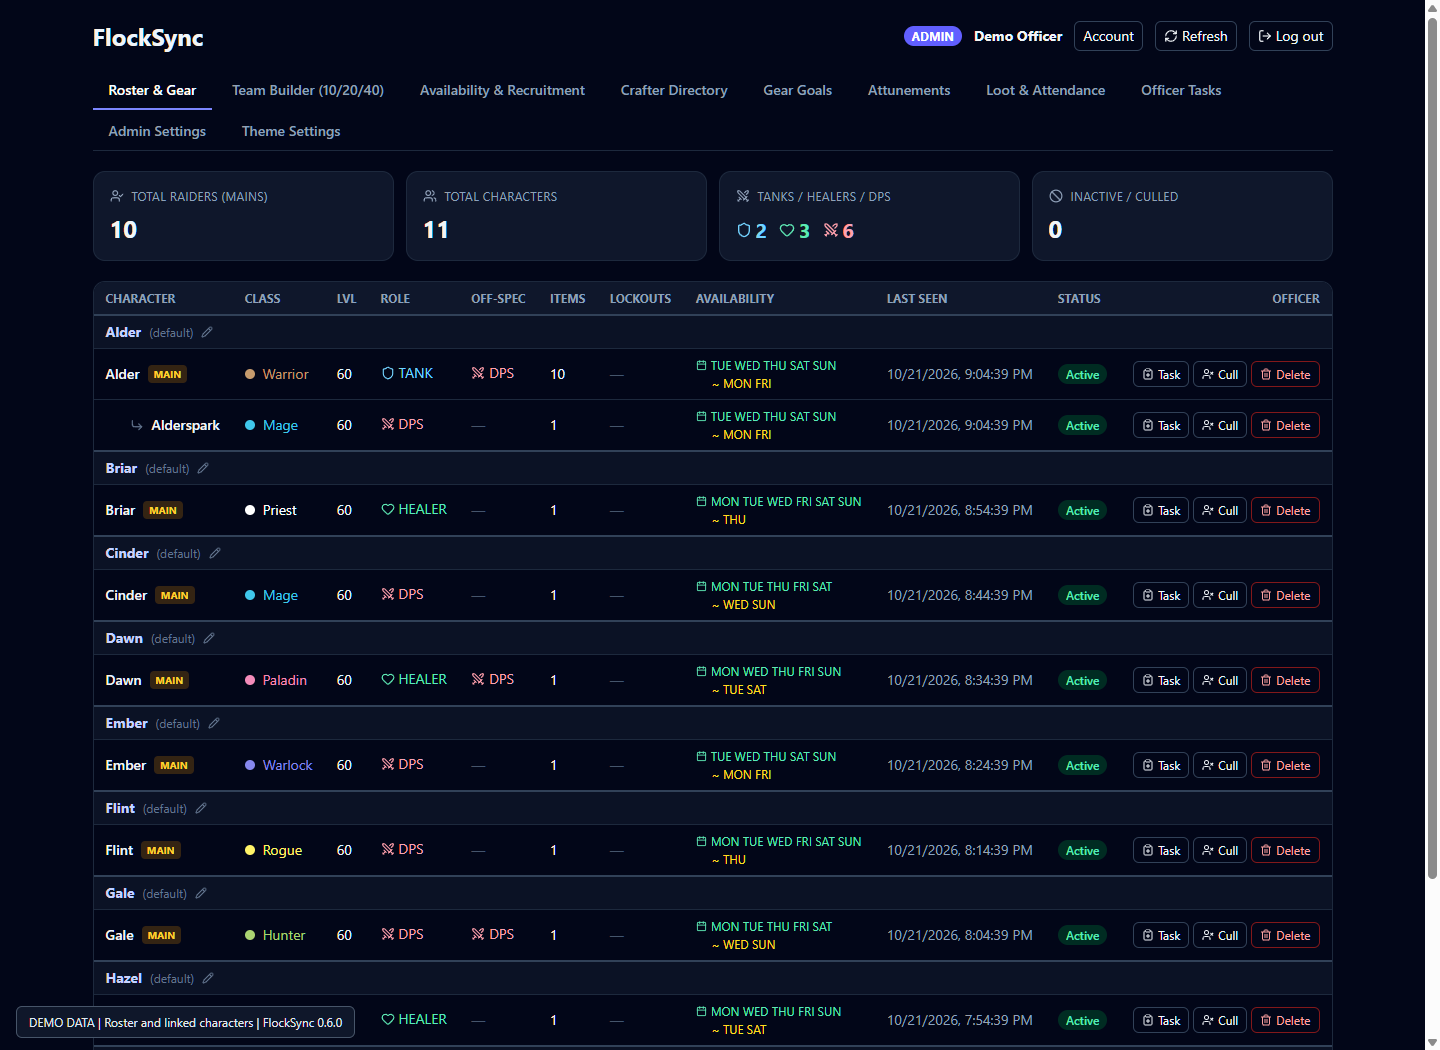Edit Gale group name pencil icon
Screen dimensions: 1440x1050
201,893
